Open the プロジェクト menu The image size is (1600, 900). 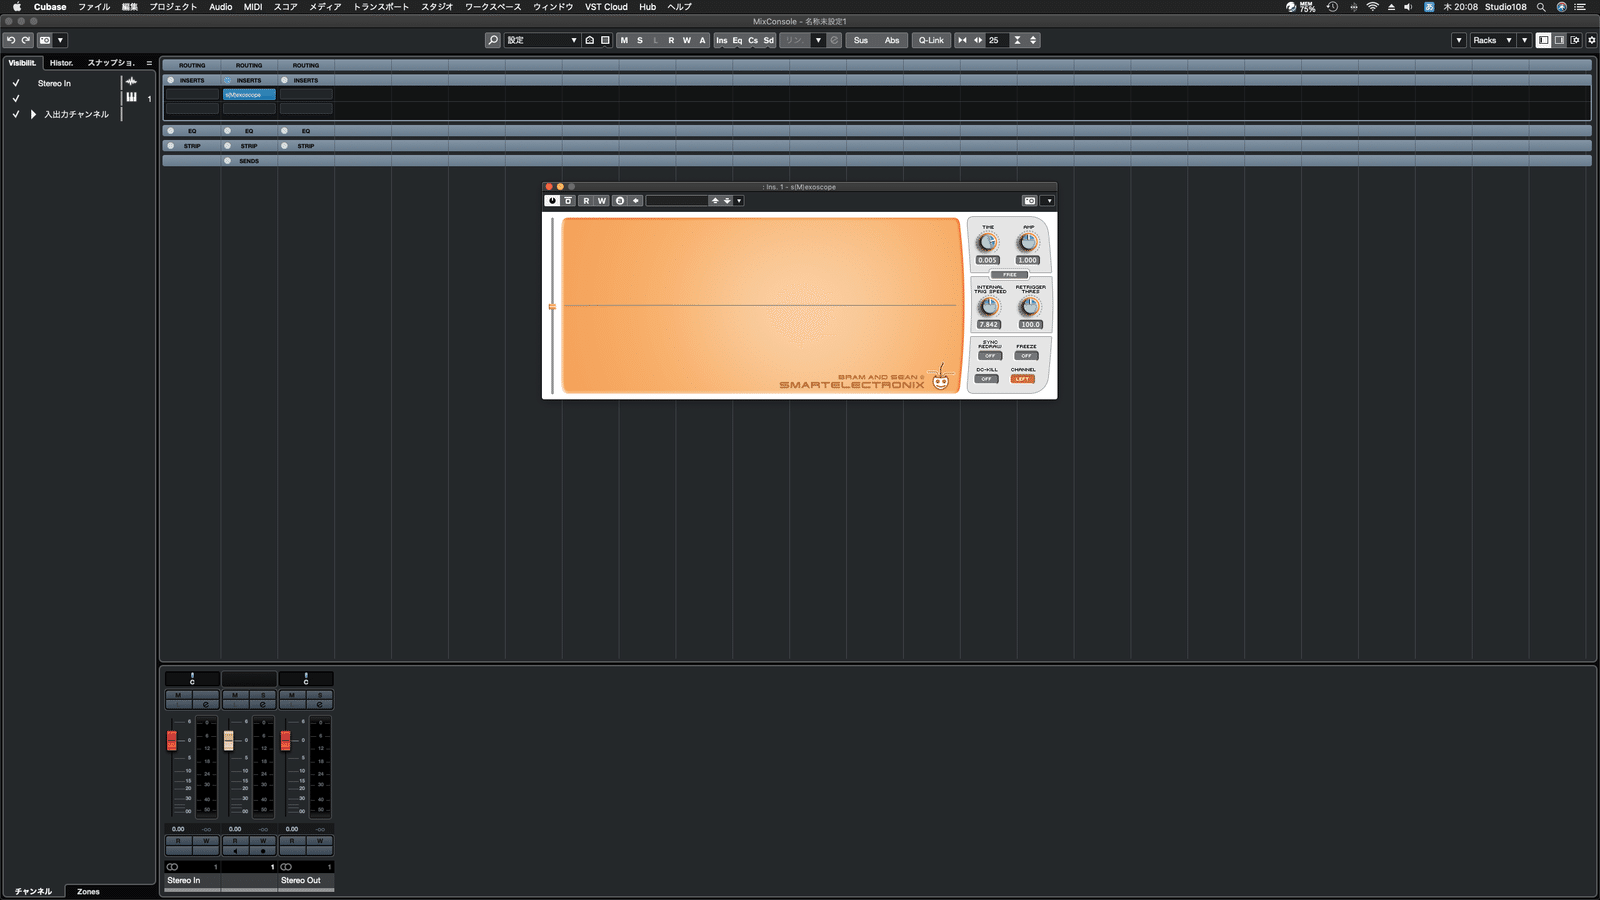click(173, 7)
